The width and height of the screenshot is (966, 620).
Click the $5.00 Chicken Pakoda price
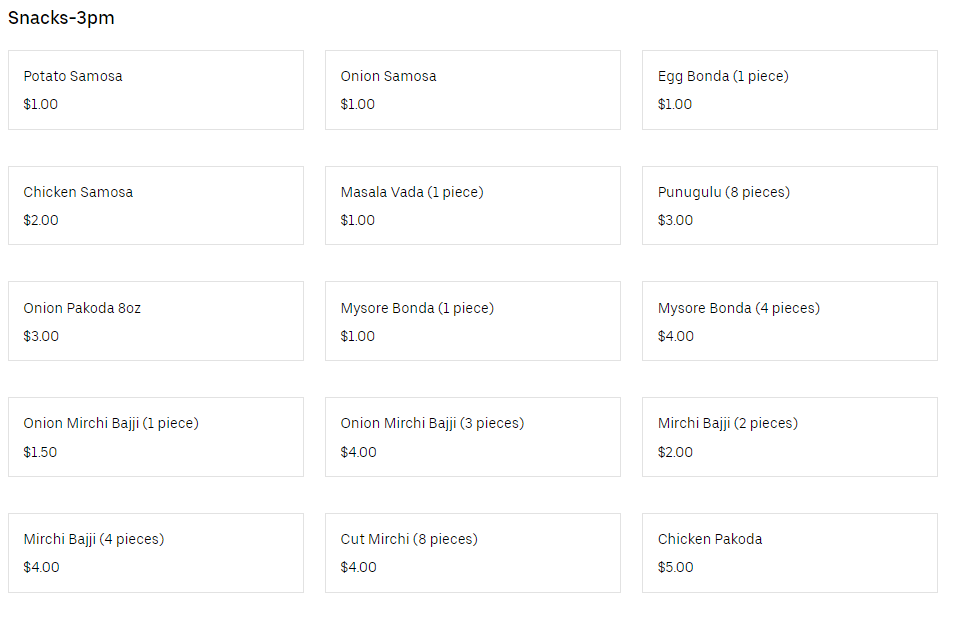pos(675,567)
